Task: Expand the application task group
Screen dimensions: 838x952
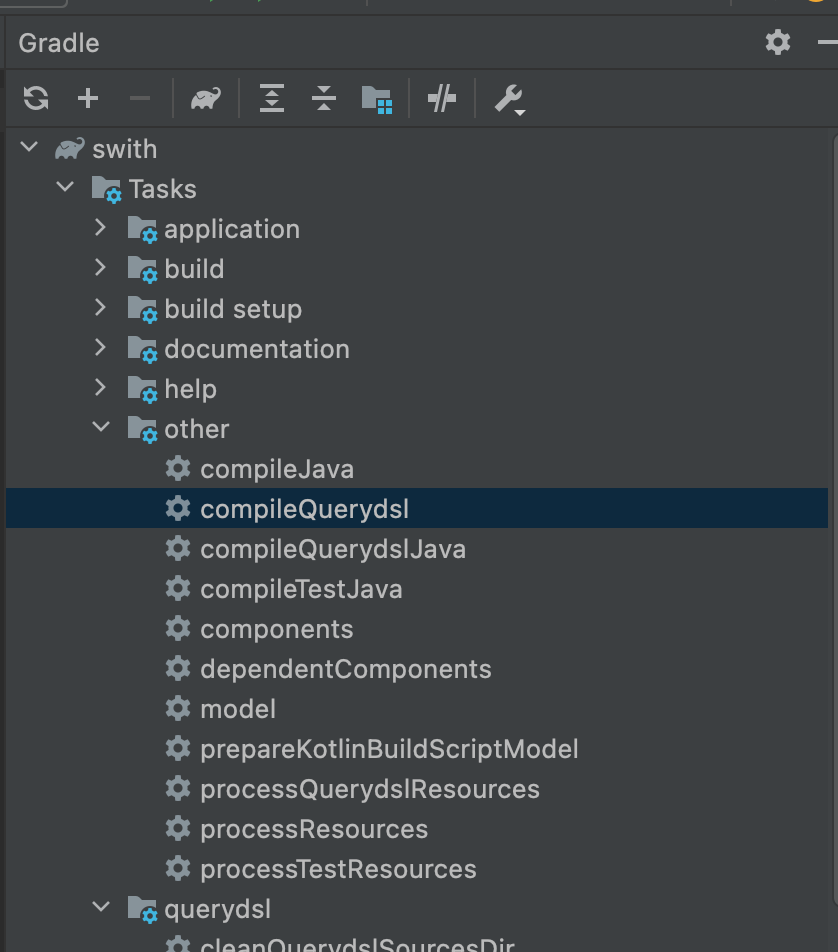Action: 101,228
